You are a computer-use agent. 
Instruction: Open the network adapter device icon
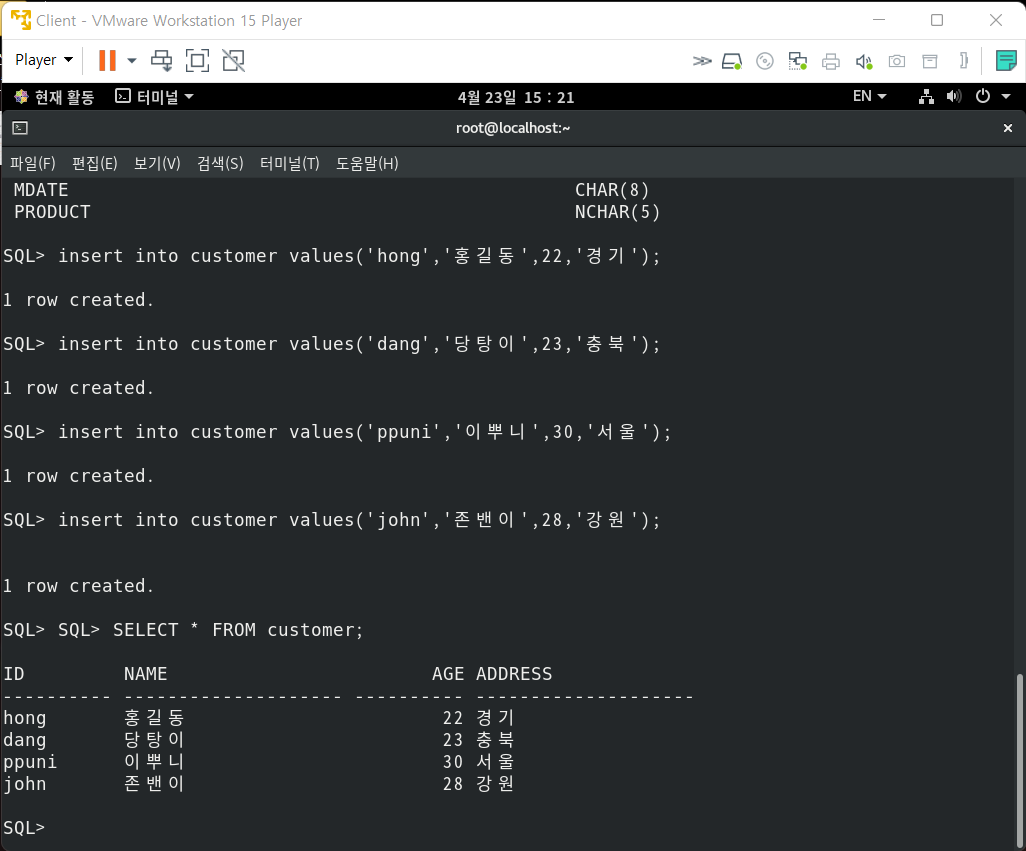point(798,61)
